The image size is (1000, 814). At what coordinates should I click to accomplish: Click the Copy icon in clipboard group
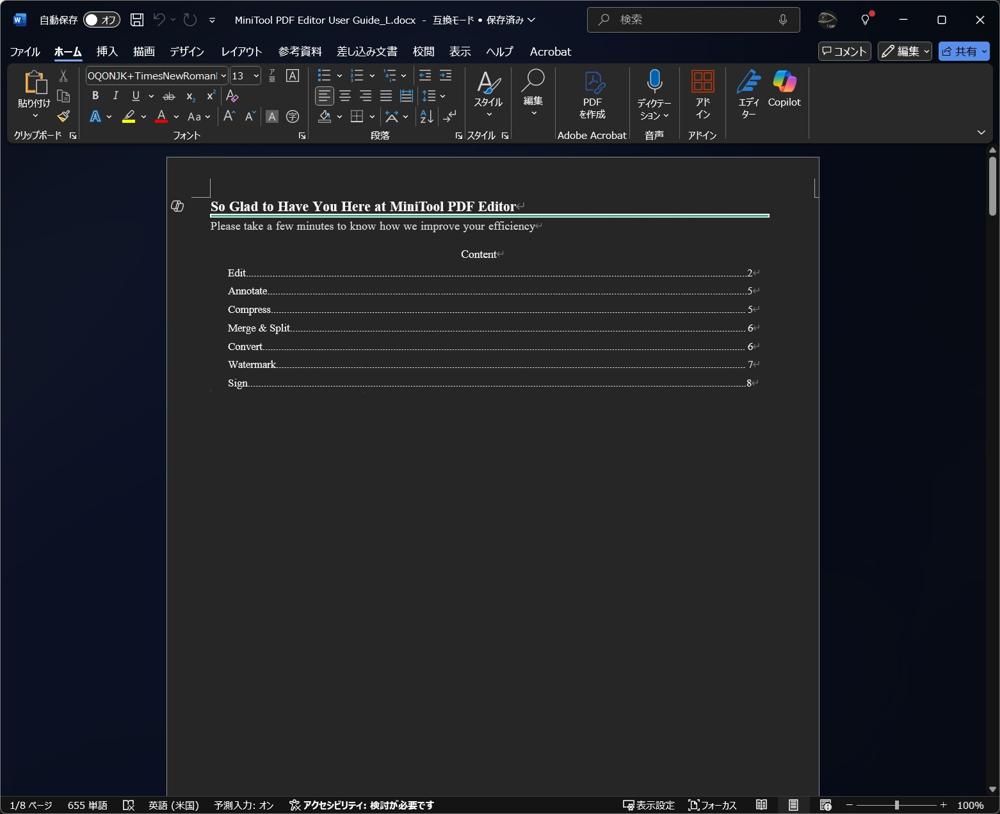point(63,96)
